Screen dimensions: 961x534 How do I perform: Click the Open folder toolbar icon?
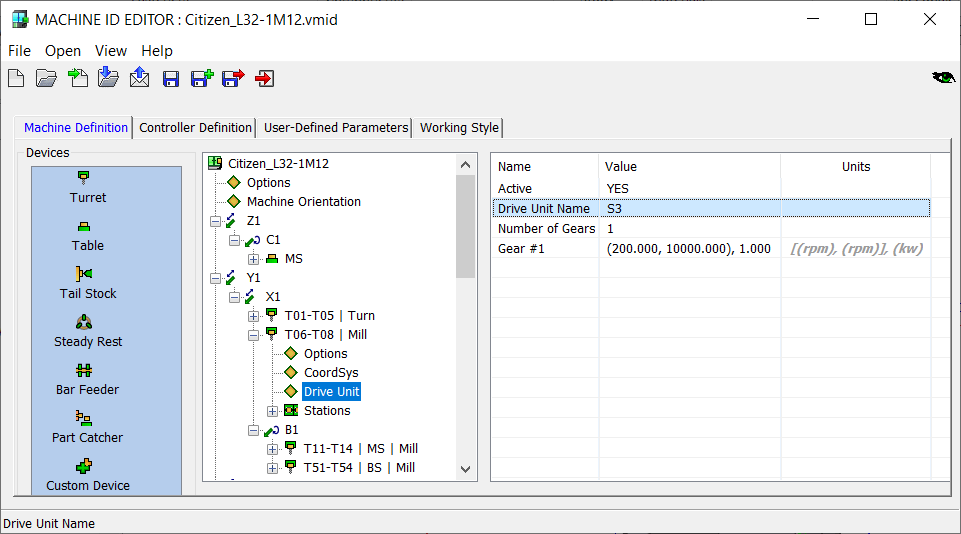pos(47,78)
